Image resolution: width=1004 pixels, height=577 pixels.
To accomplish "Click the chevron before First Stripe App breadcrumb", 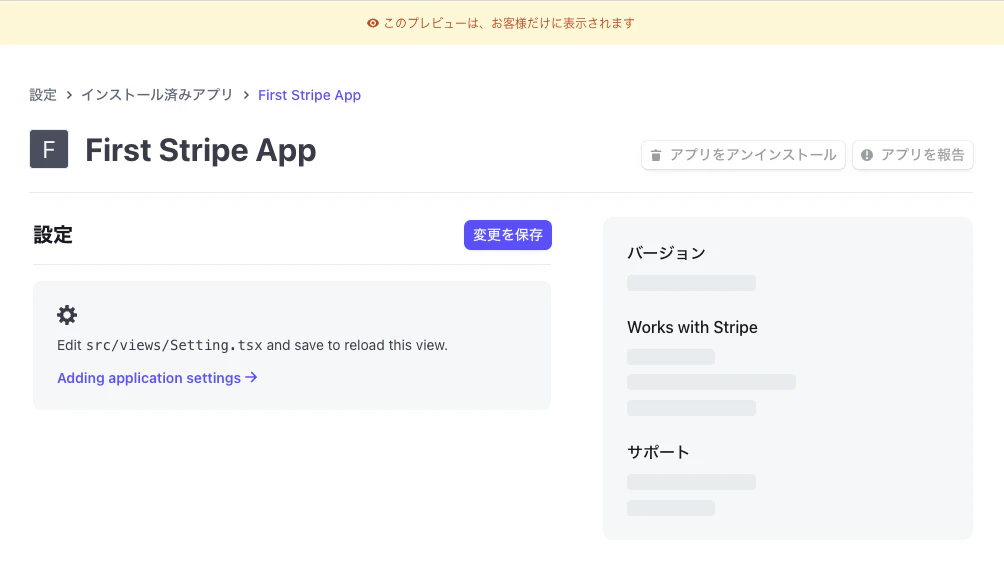I will click(x=246, y=95).
